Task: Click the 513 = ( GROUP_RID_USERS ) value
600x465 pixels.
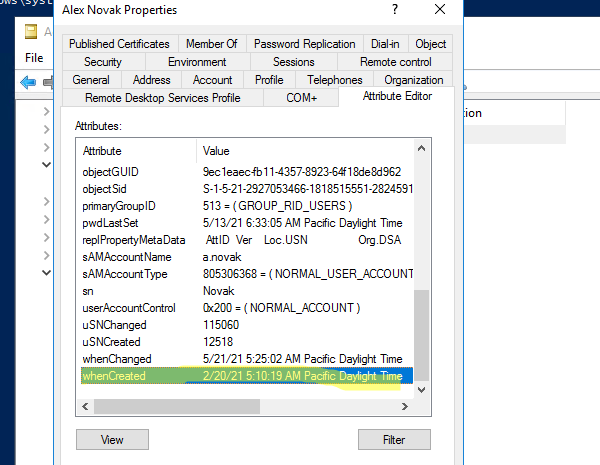Action: (277, 206)
